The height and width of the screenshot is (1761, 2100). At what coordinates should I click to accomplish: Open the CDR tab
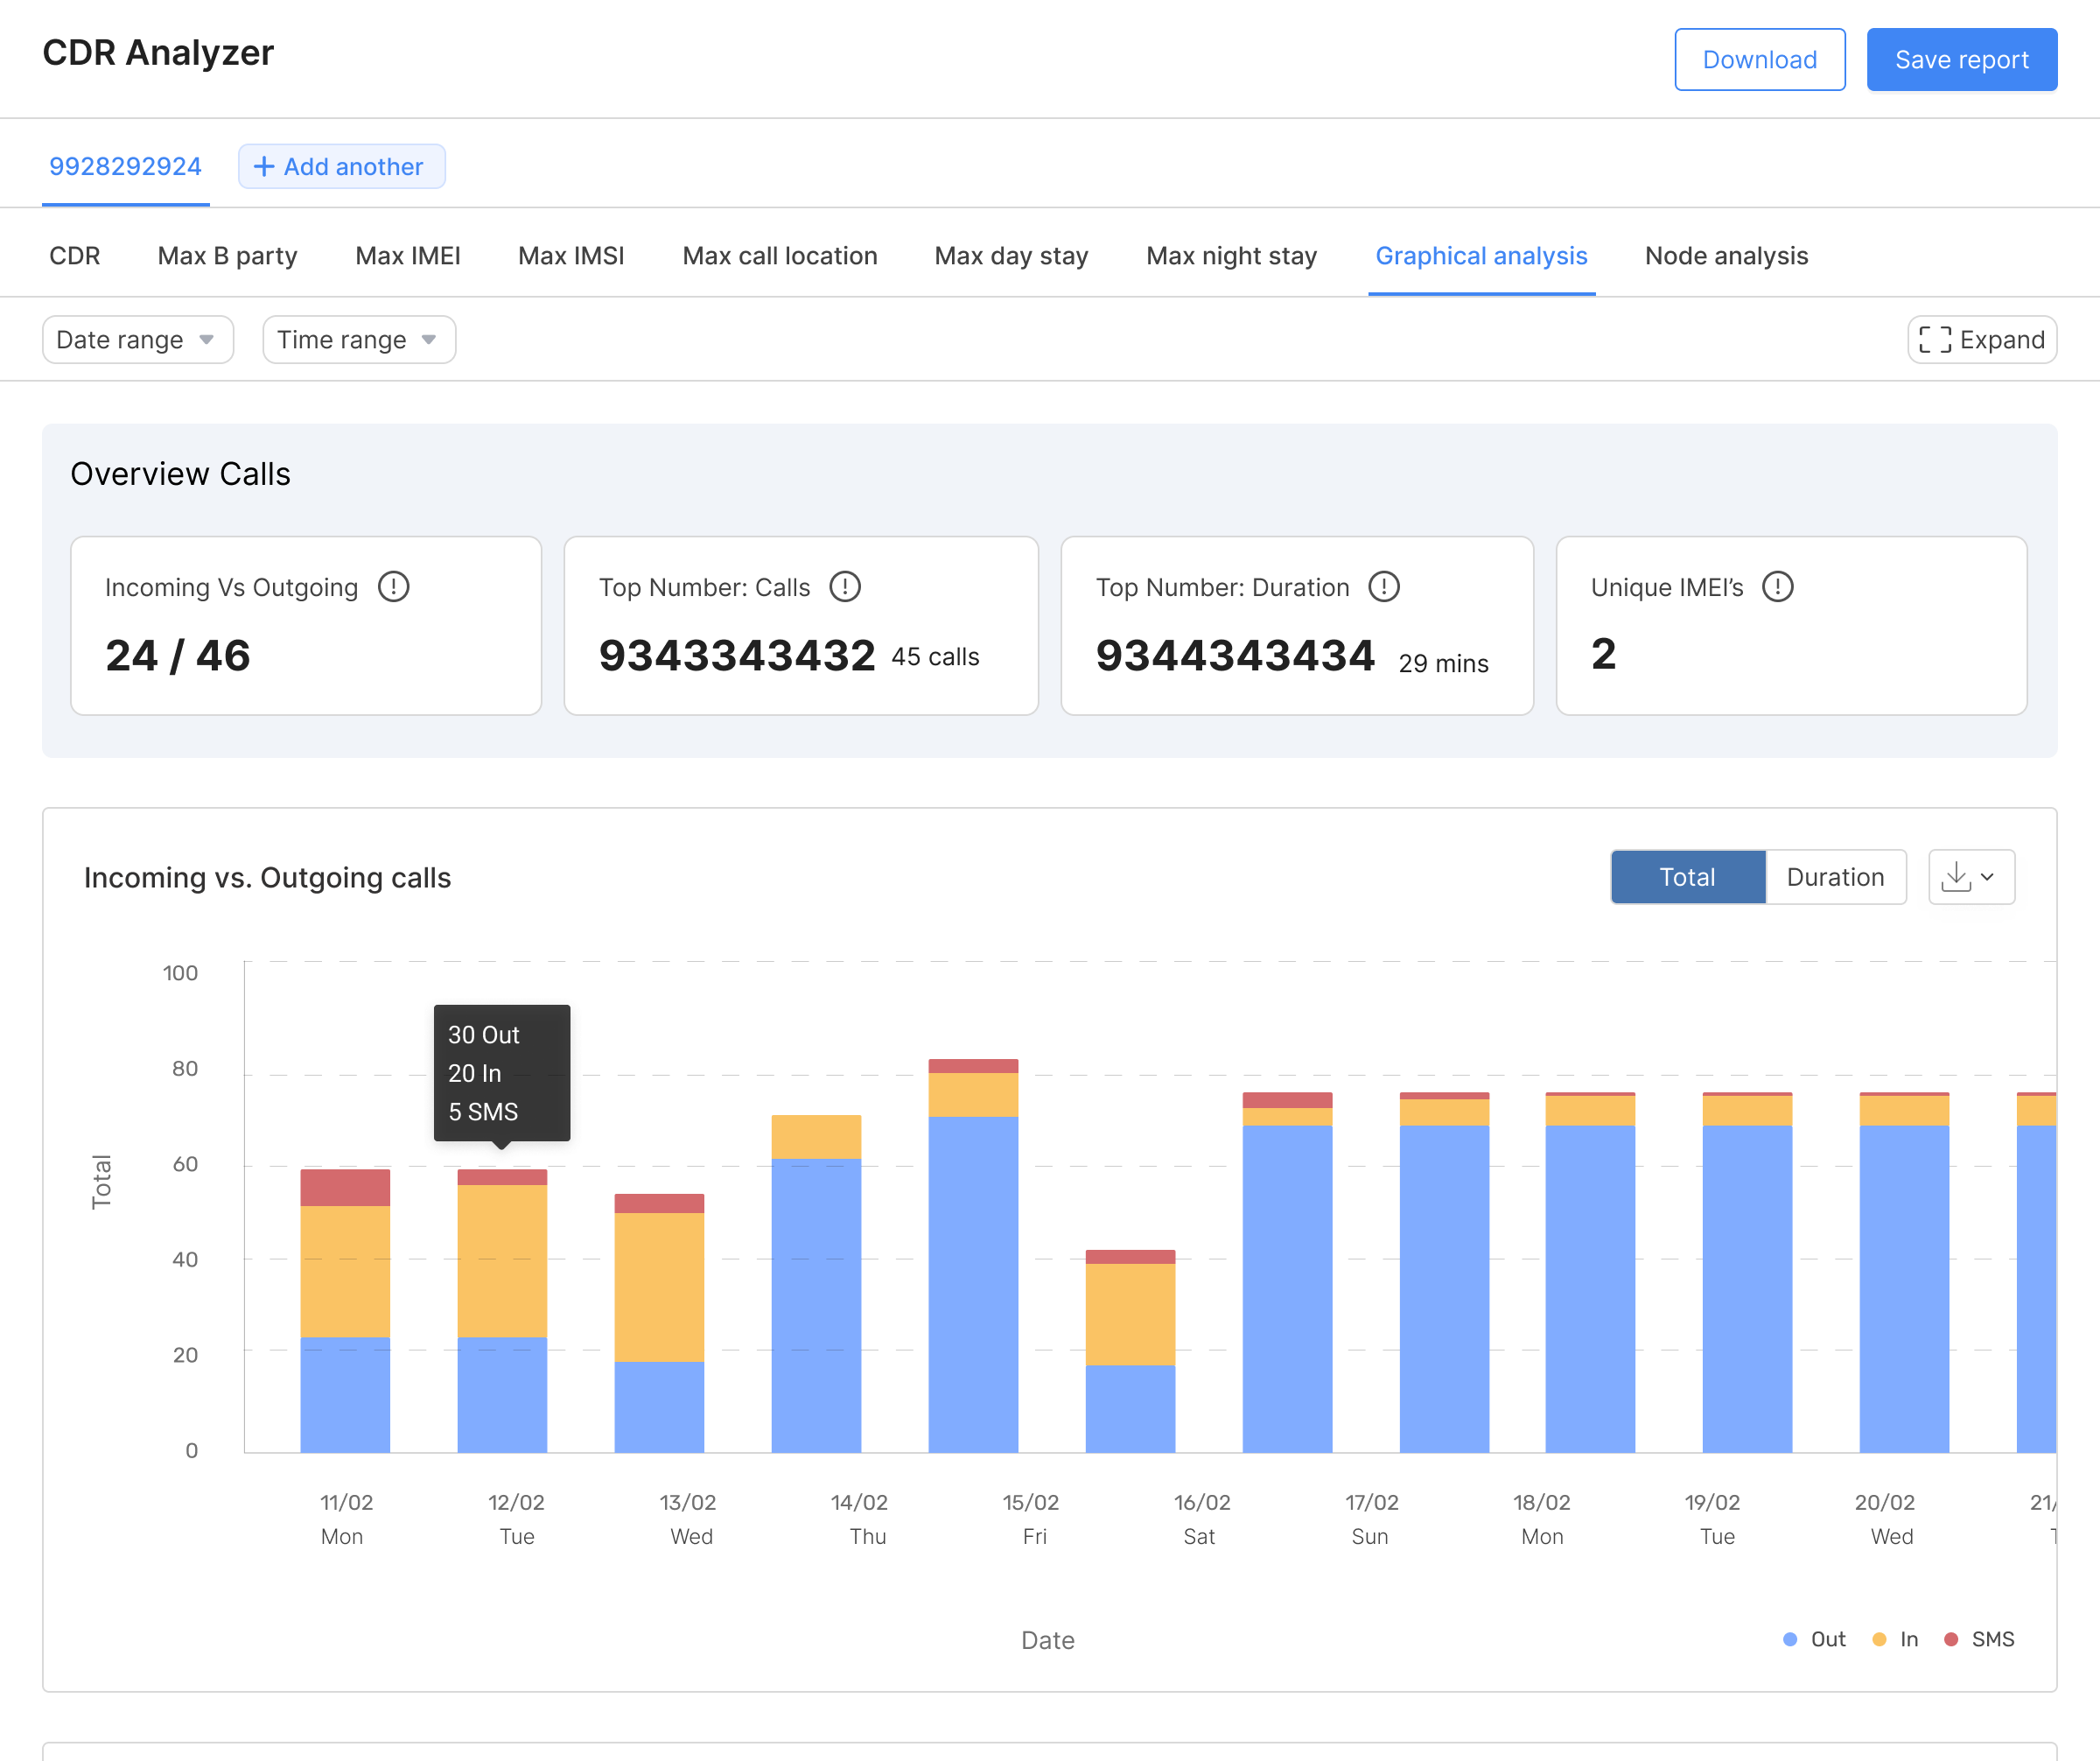tap(75, 256)
